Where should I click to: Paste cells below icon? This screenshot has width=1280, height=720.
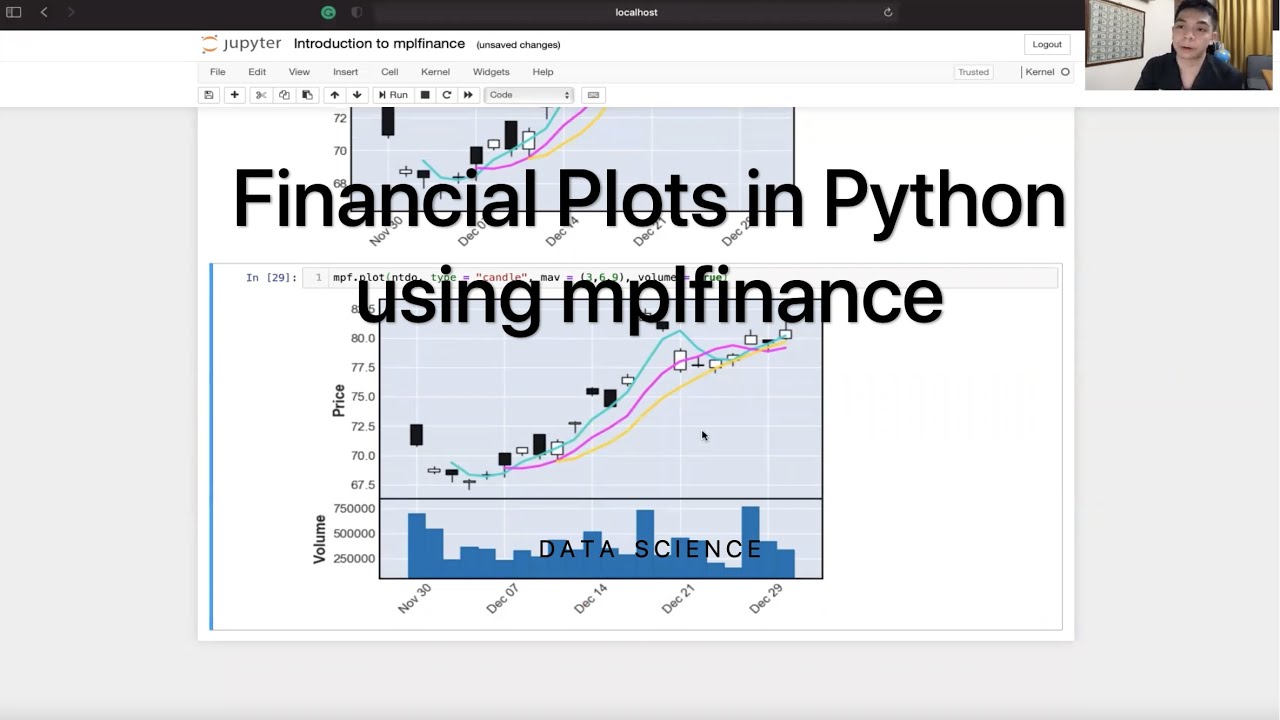click(x=307, y=95)
